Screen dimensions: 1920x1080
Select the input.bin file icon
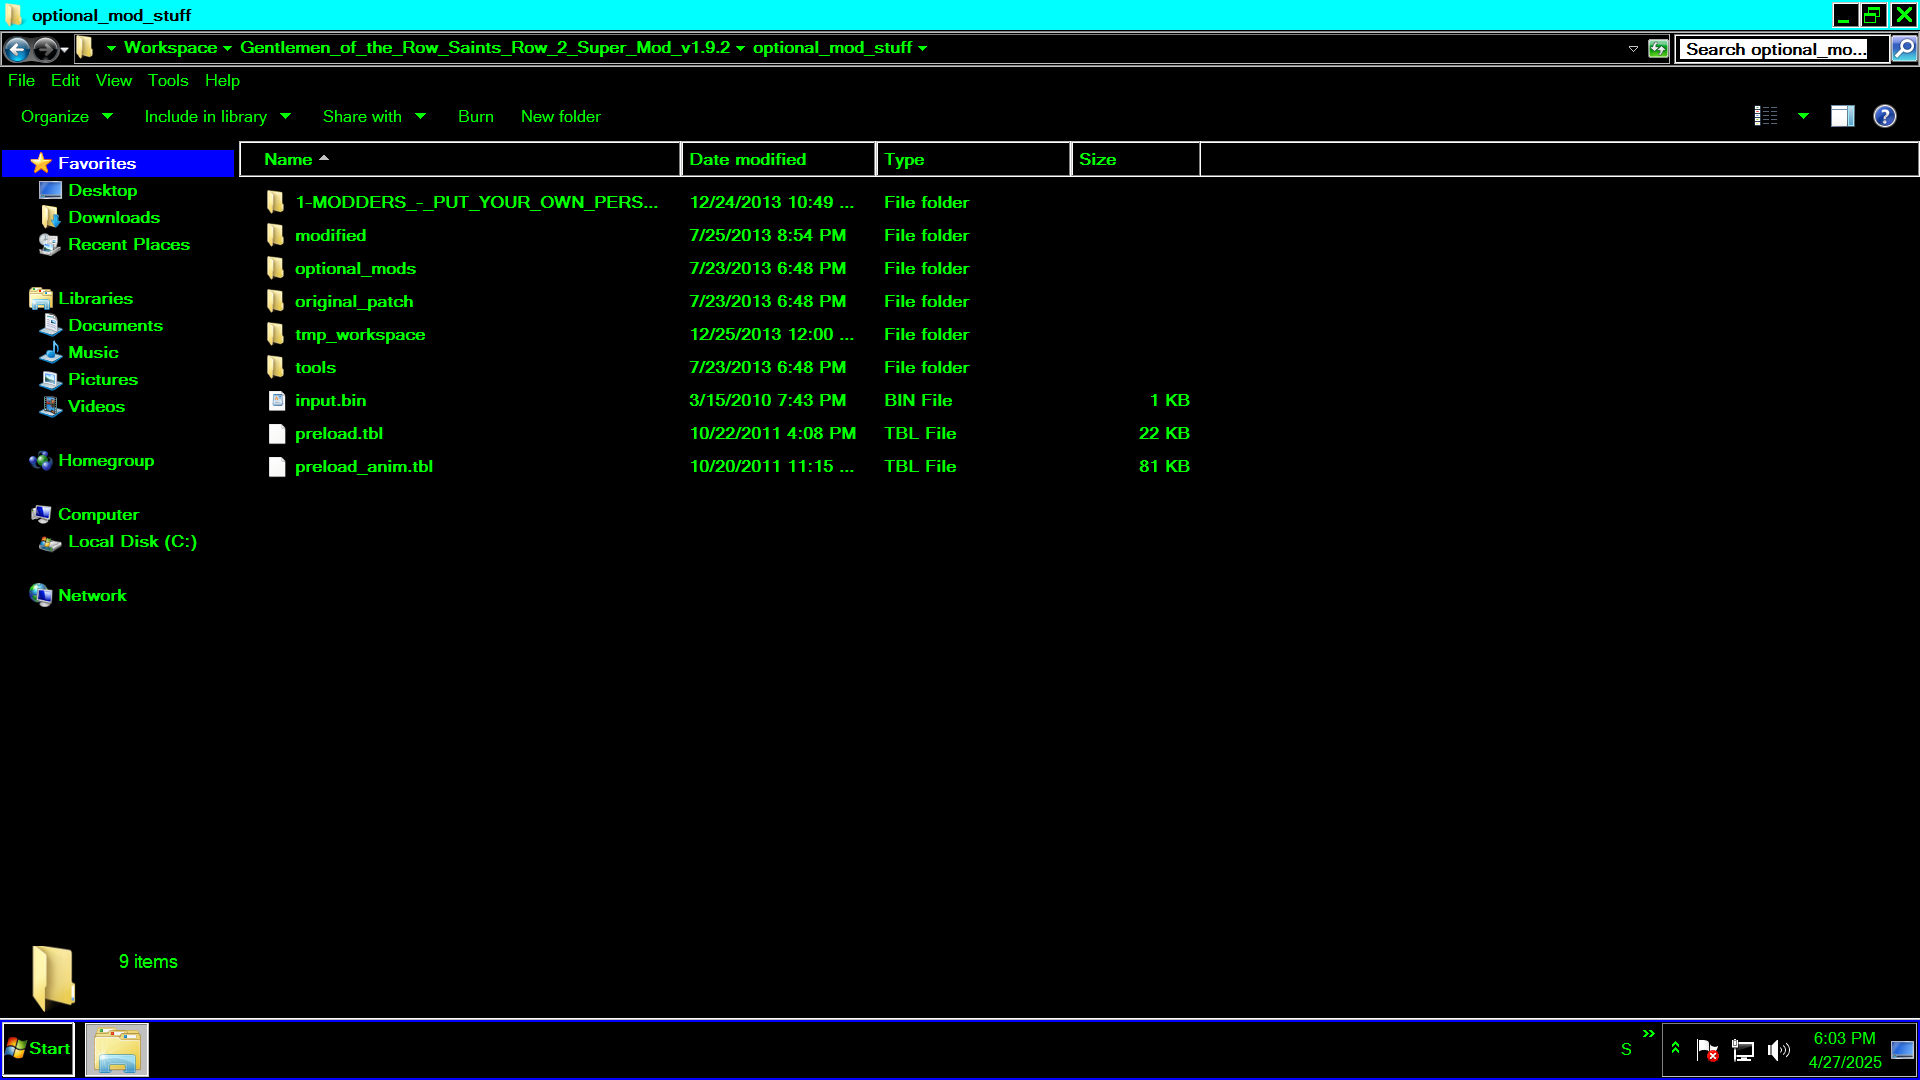click(277, 401)
